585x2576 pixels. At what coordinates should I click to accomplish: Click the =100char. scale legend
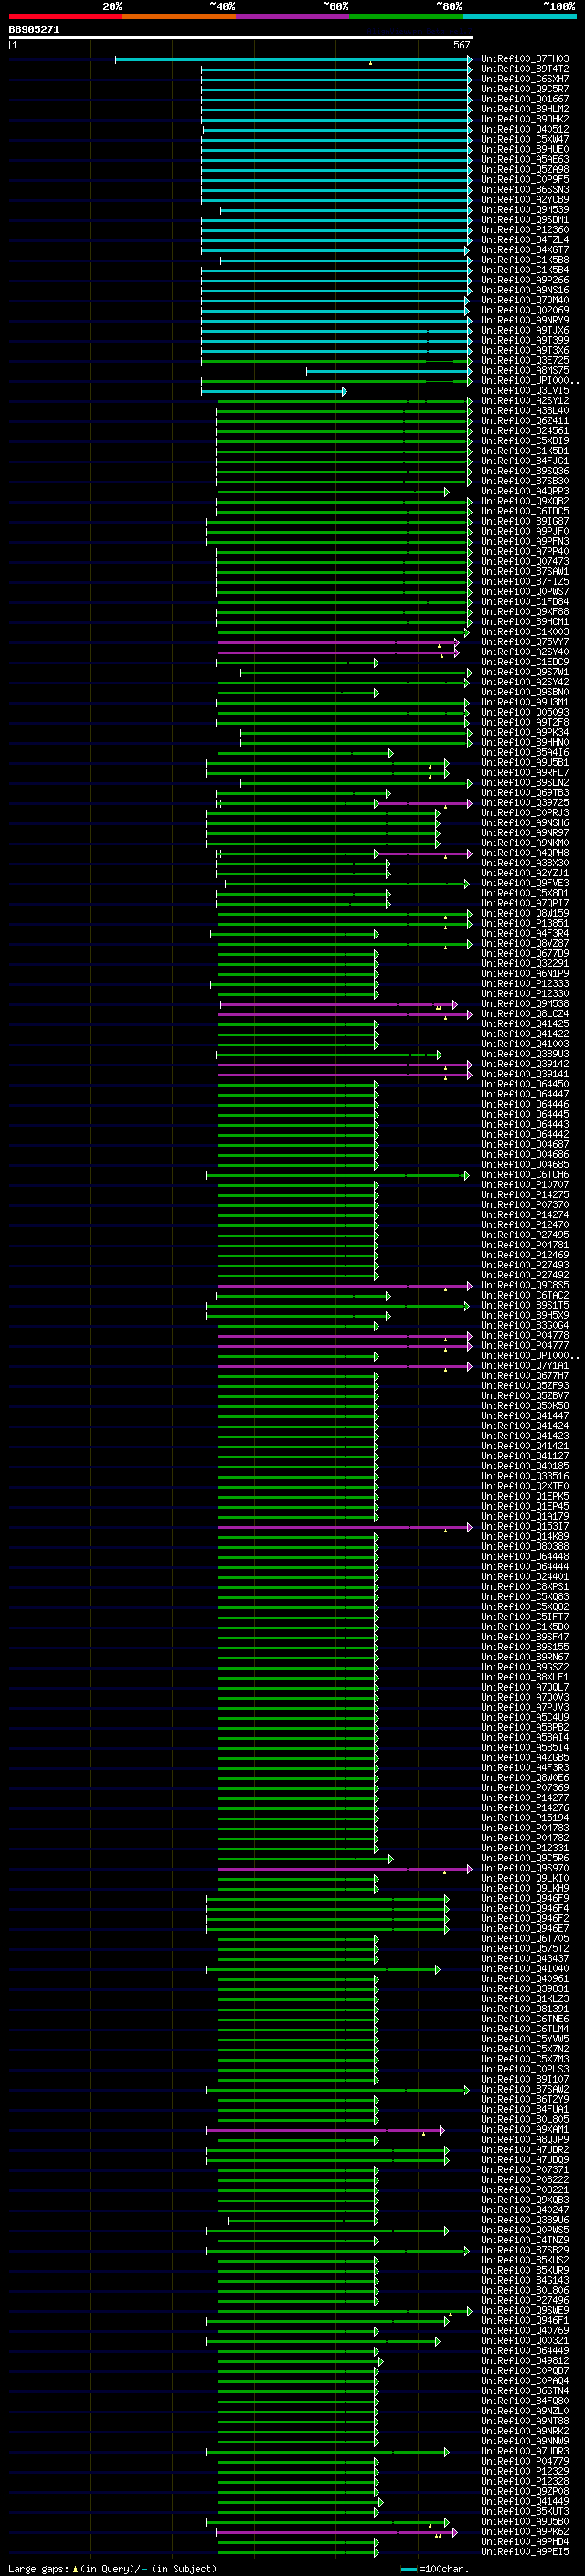coord(435,2569)
